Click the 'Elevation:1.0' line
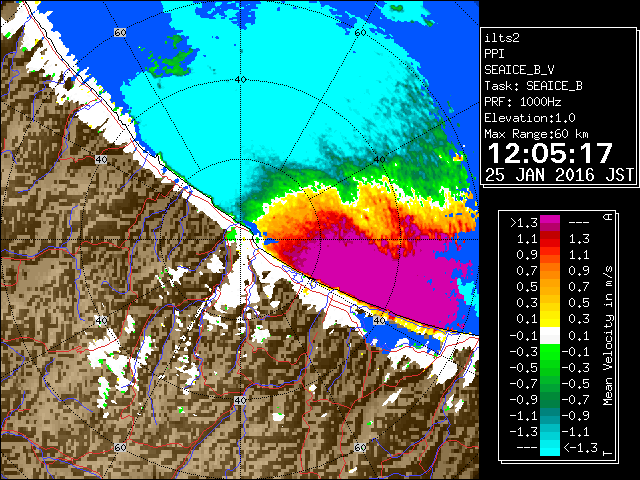Screen dimensions: 640x480 pyautogui.click(x=530, y=118)
